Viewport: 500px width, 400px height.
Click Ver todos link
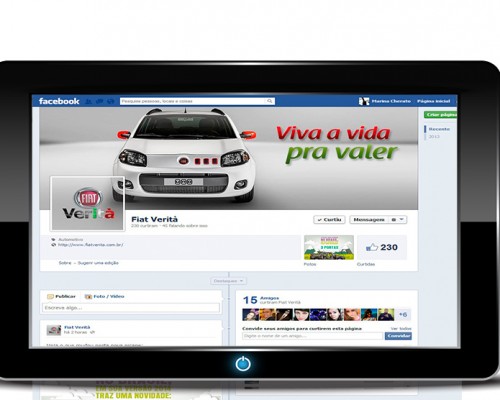(401, 329)
